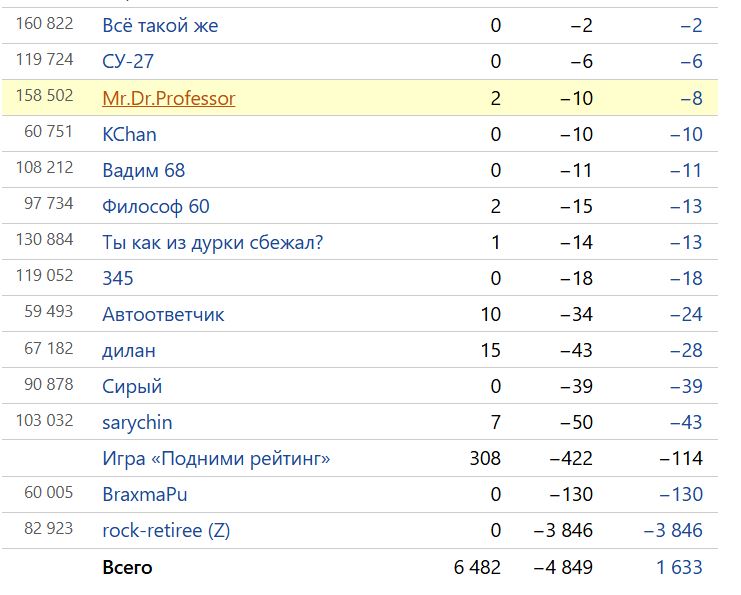Click the "Философ 60" username
This screenshot has height=595, width=741.
pos(156,206)
